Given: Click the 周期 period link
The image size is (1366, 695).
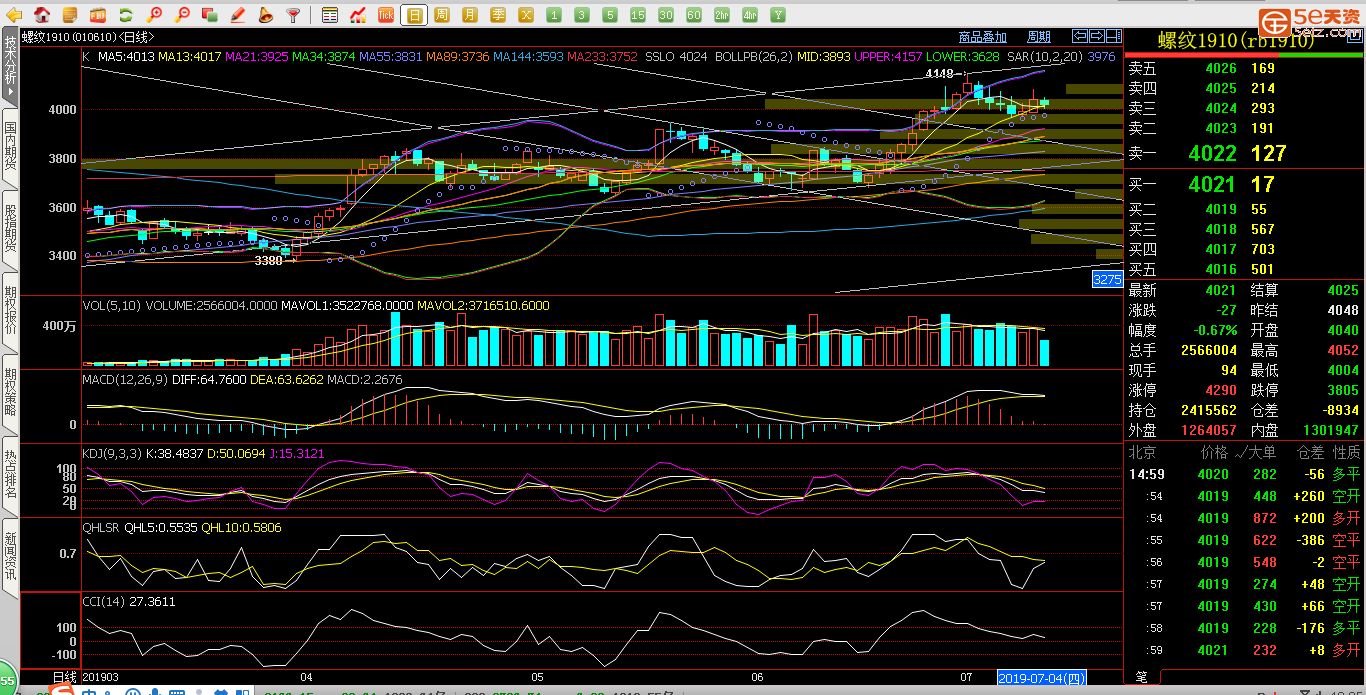Looking at the screenshot, I should click(1039, 37).
